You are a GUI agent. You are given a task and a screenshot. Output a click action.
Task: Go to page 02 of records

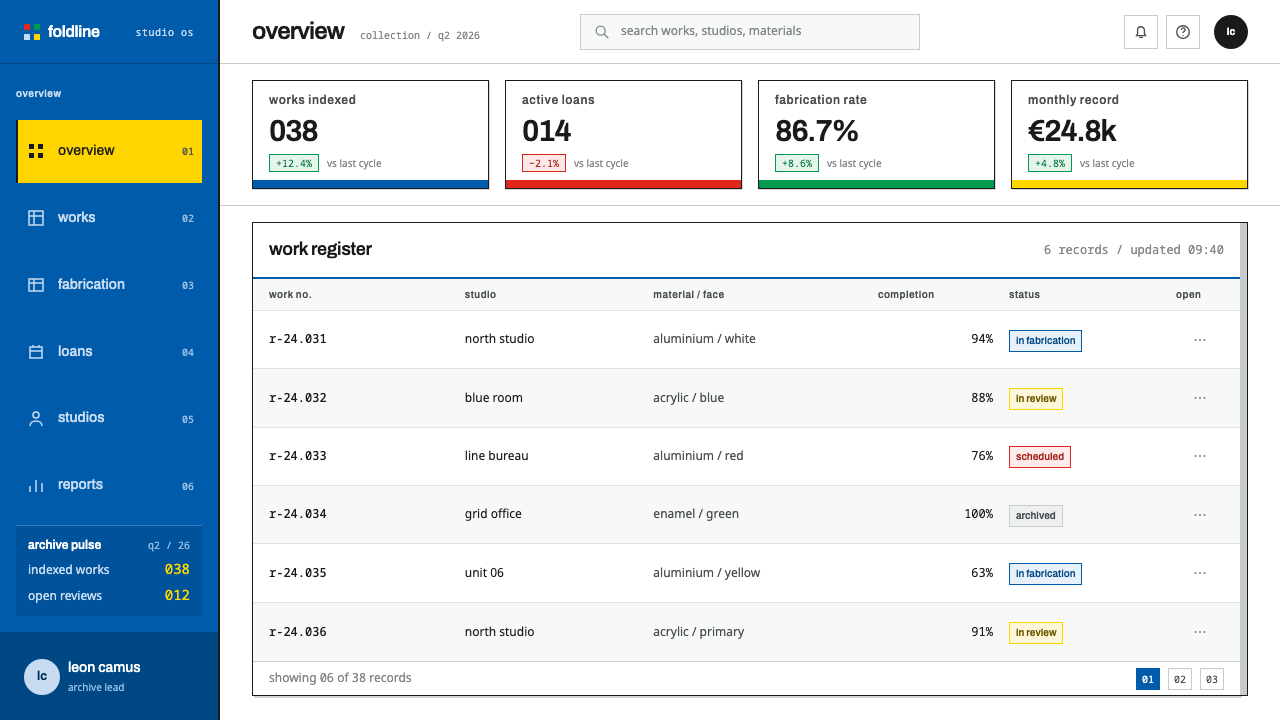click(1180, 679)
